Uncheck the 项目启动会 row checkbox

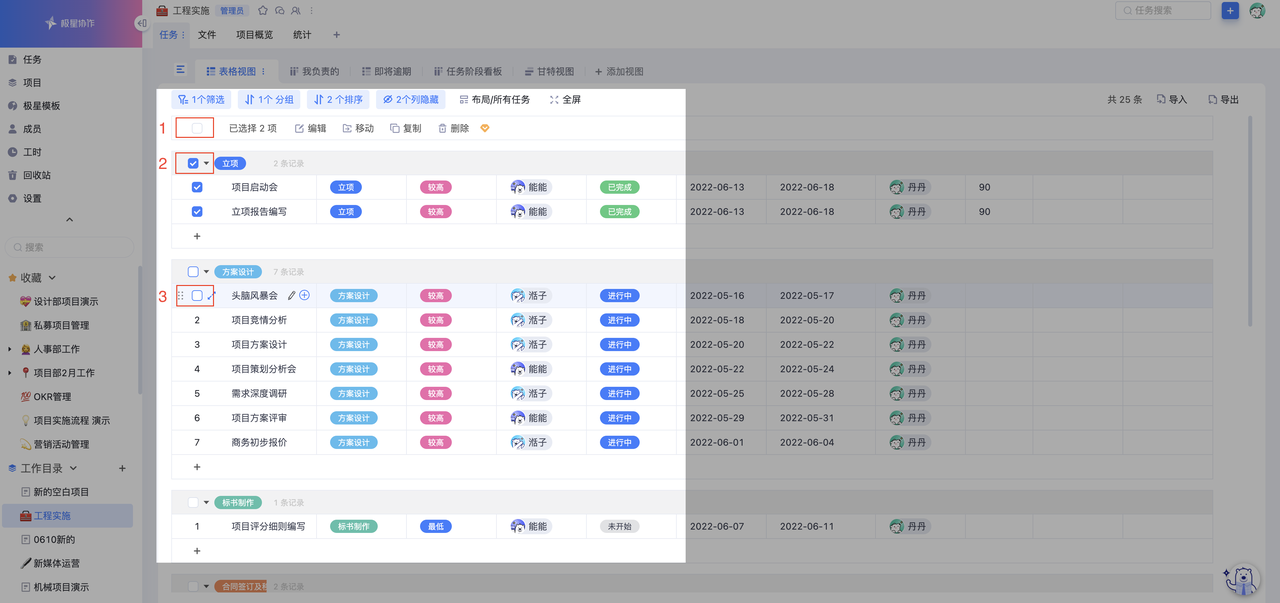tap(197, 187)
